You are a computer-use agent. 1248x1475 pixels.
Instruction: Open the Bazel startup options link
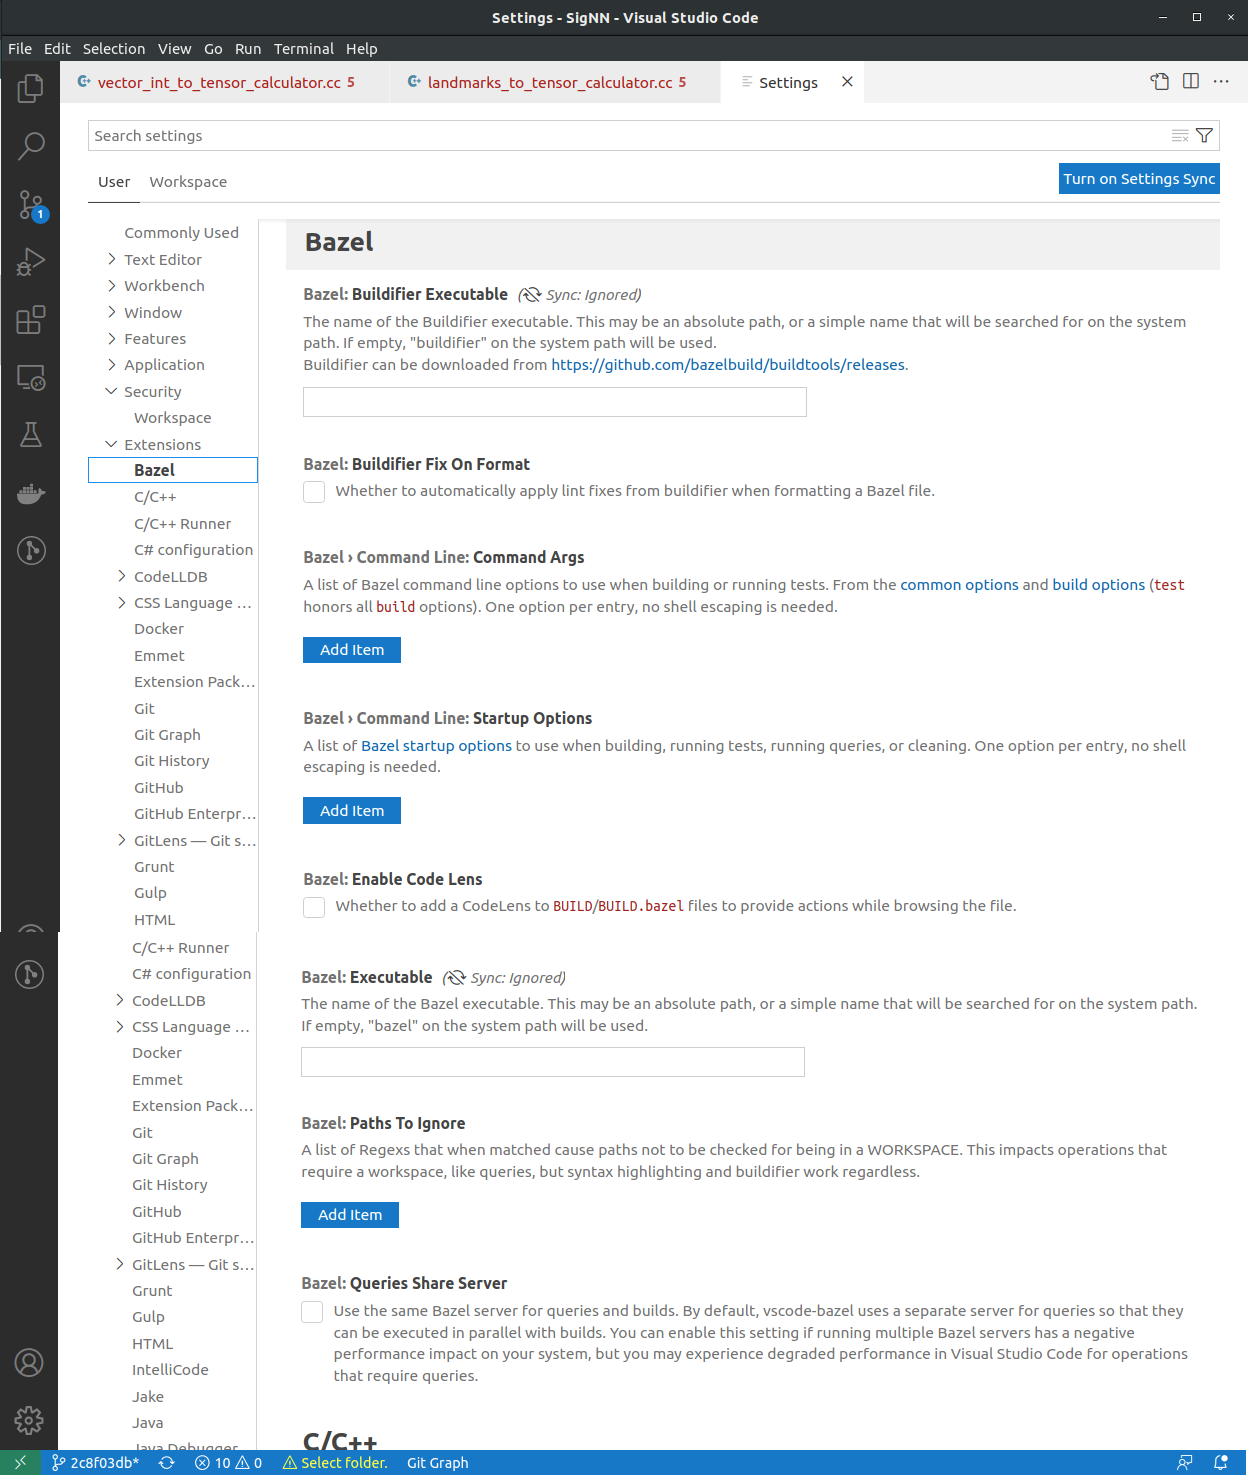pos(436,746)
